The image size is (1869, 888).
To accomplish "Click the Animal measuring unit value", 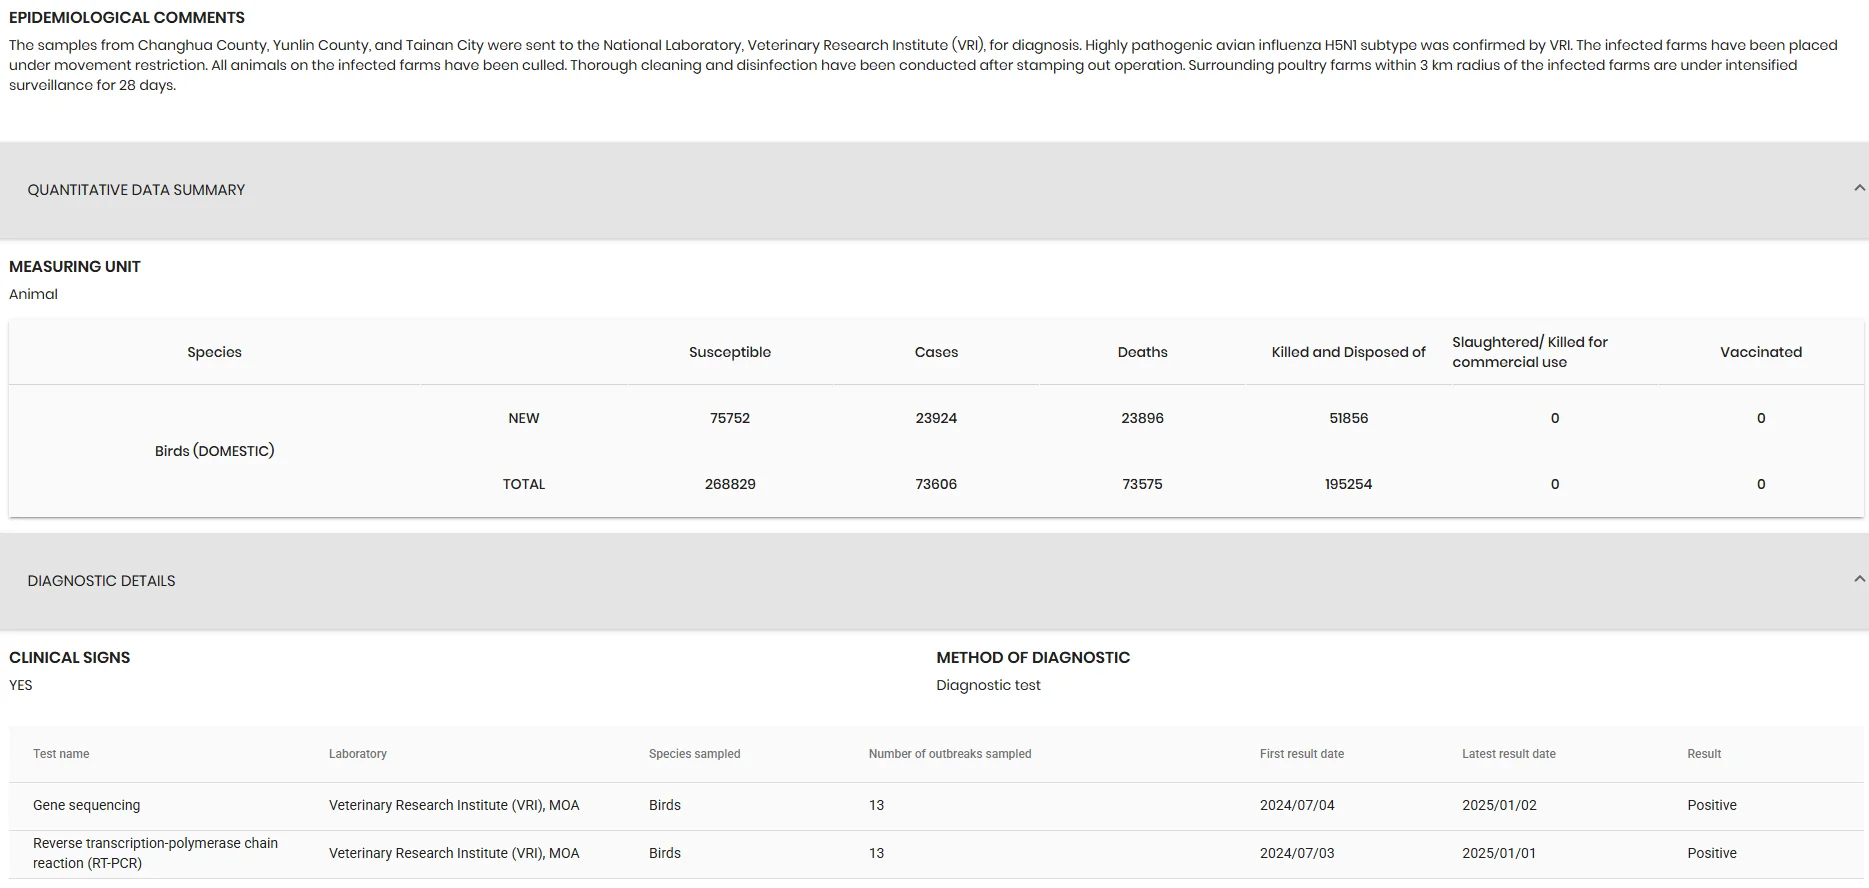I will coord(33,294).
